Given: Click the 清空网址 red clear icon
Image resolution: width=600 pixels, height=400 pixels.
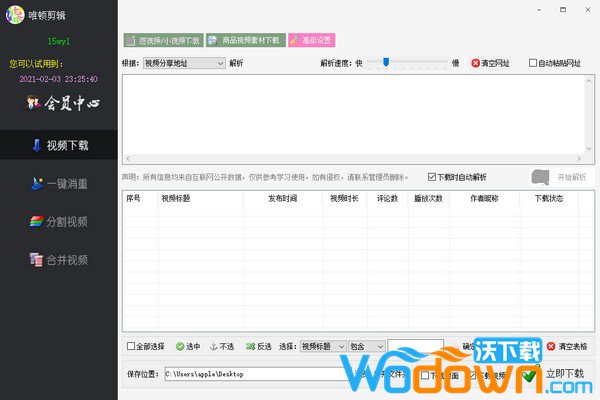Looking at the screenshot, I should pos(476,63).
